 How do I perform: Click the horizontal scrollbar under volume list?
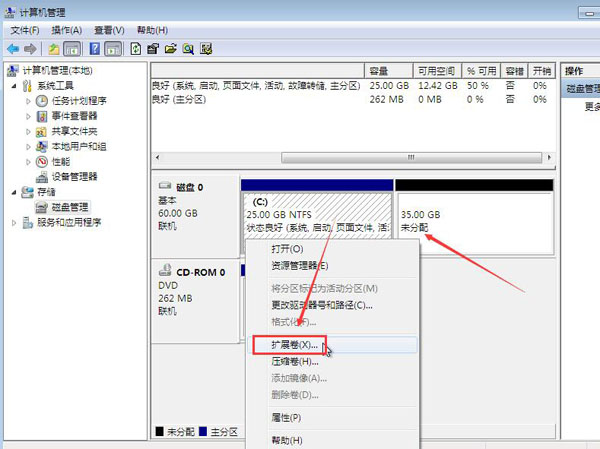(350, 157)
